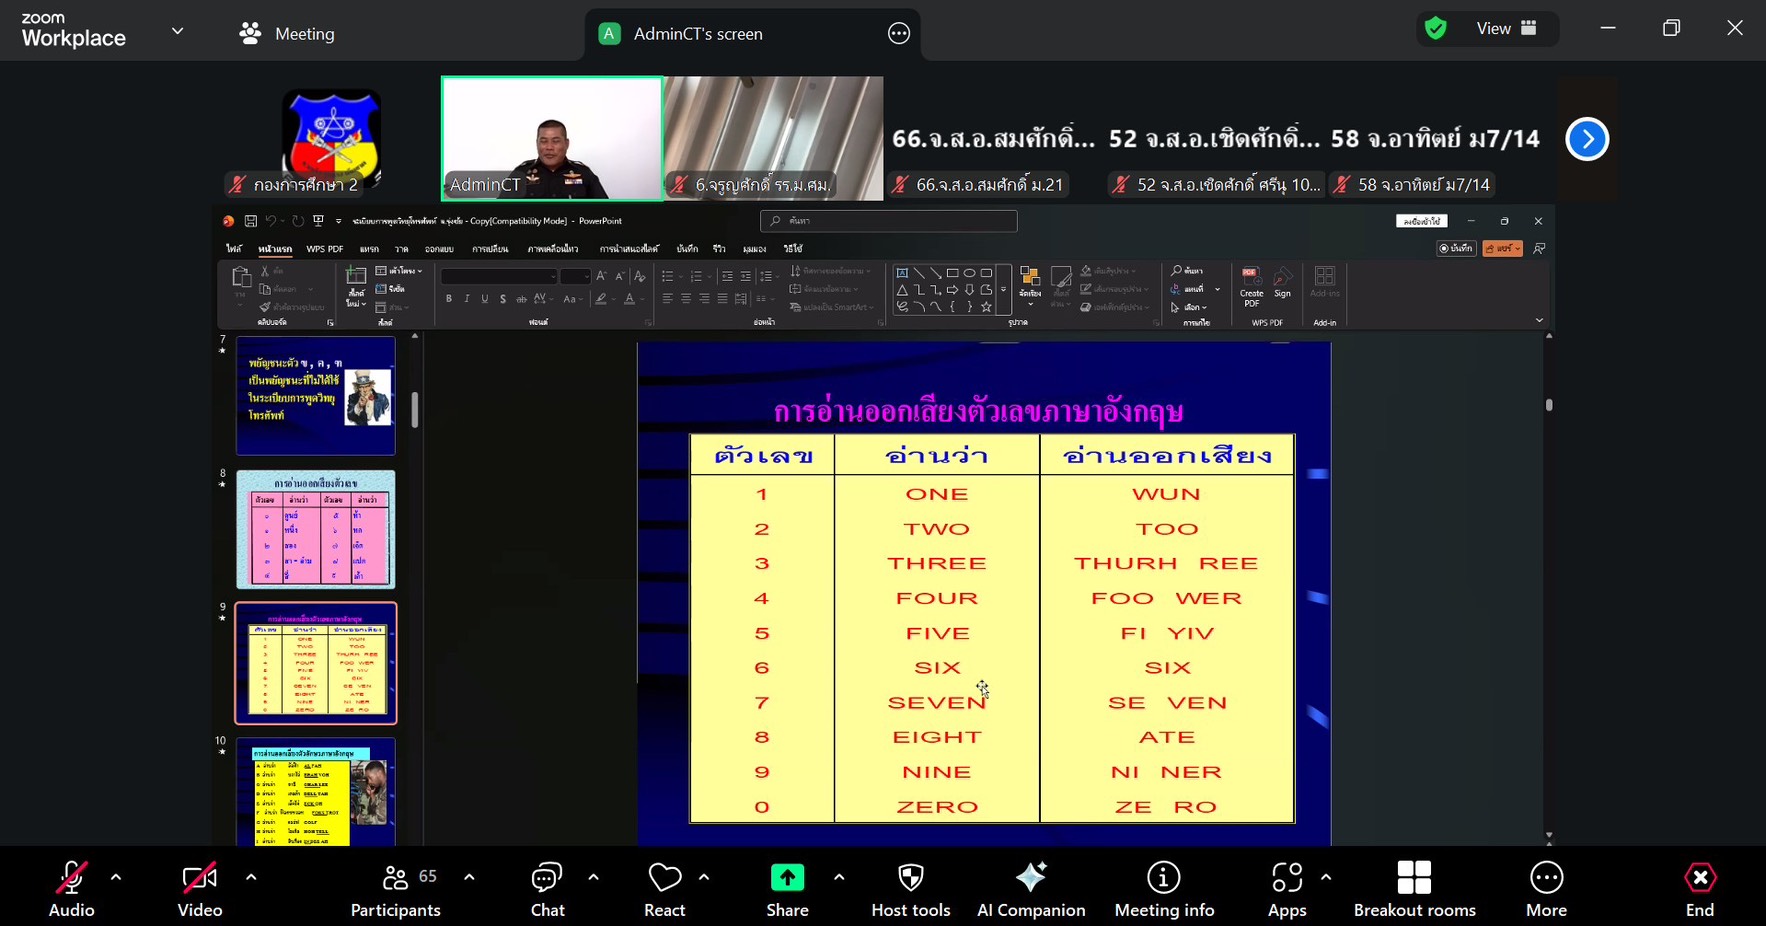Open the Zoom Workplace dropdown chevron
1766x926 pixels.
click(x=177, y=31)
